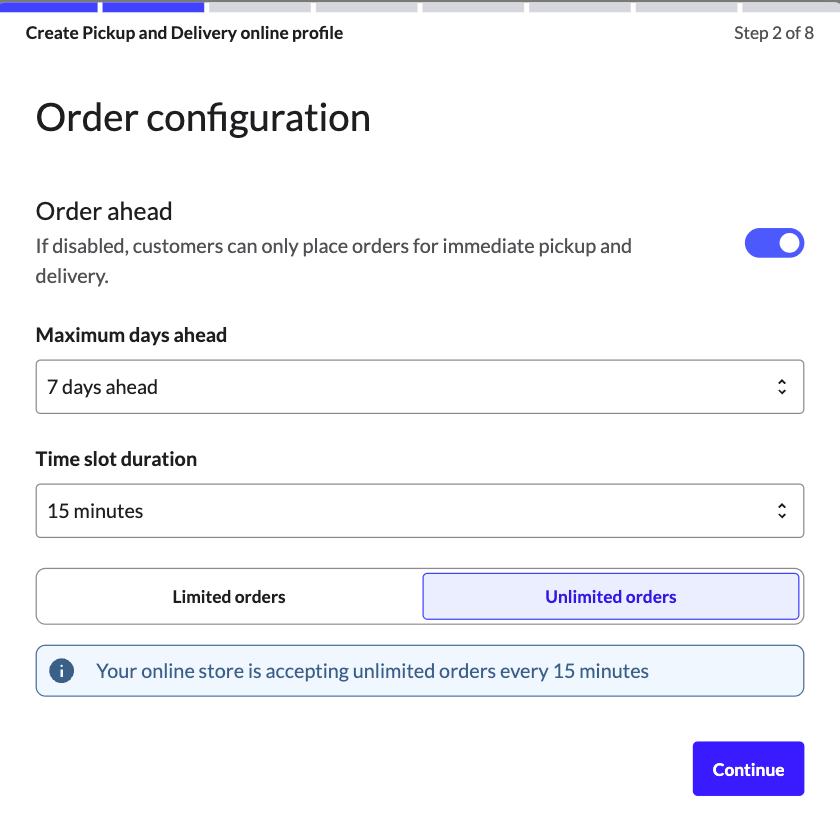Open the Time slot duration dropdown
Viewport: 840px width, 830px height.
coord(420,510)
